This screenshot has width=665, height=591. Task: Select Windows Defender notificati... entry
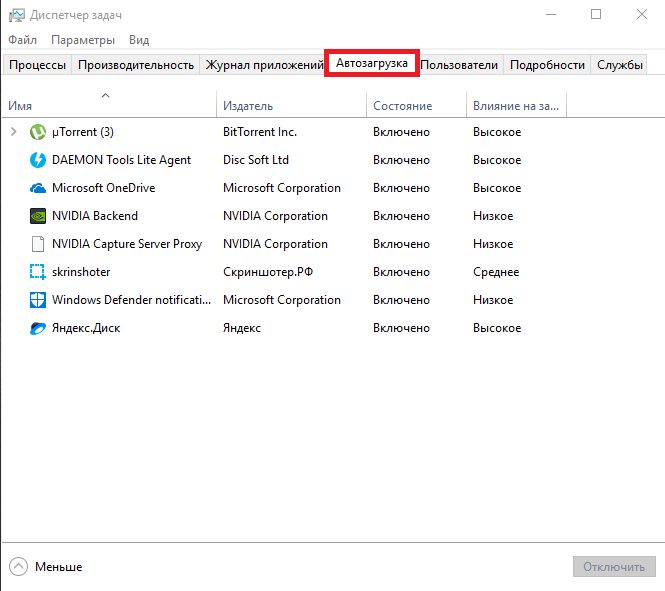(x=131, y=300)
